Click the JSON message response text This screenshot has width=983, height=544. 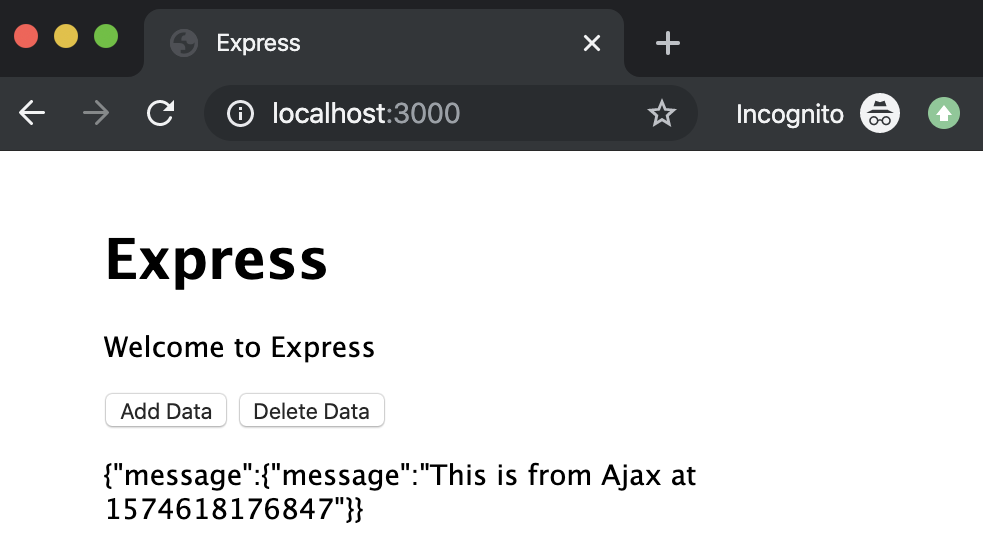[400, 492]
